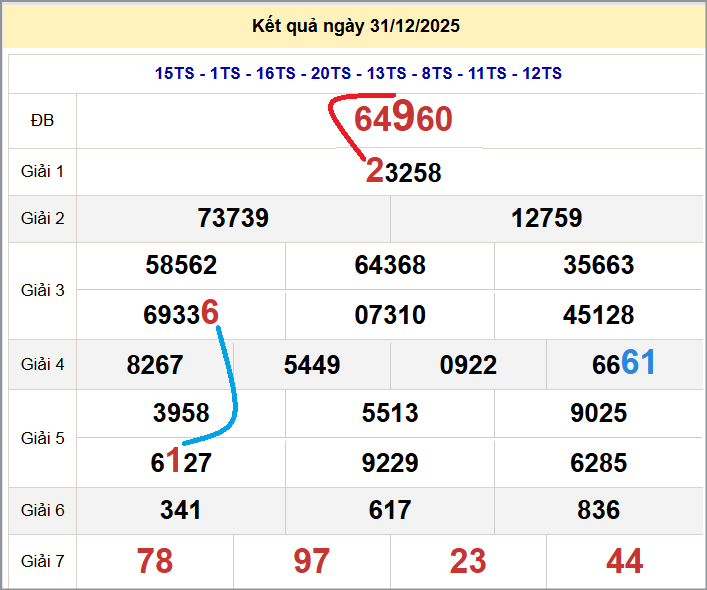Click Giải 5 number 6127
The width and height of the screenshot is (707, 590).
[x=181, y=462]
